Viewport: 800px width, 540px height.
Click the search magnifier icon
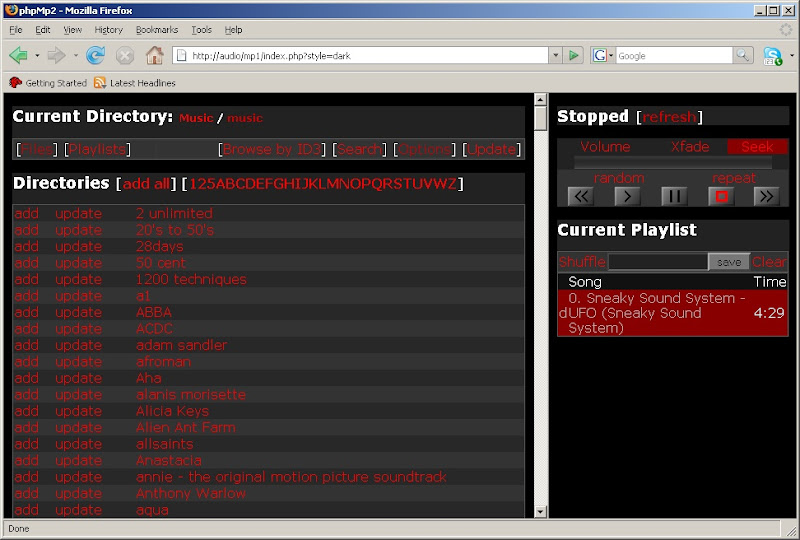(742, 55)
